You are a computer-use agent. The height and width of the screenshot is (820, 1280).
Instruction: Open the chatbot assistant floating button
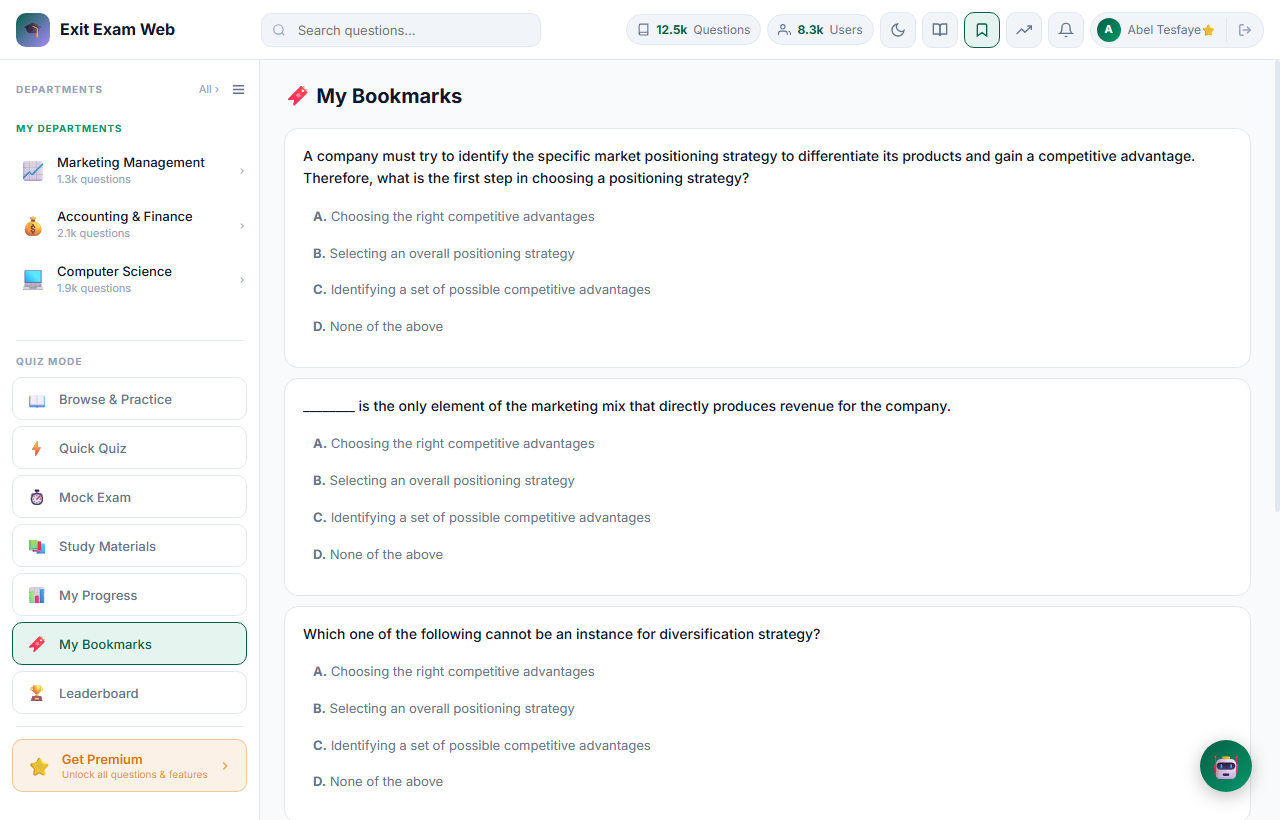pyautogui.click(x=1226, y=766)
